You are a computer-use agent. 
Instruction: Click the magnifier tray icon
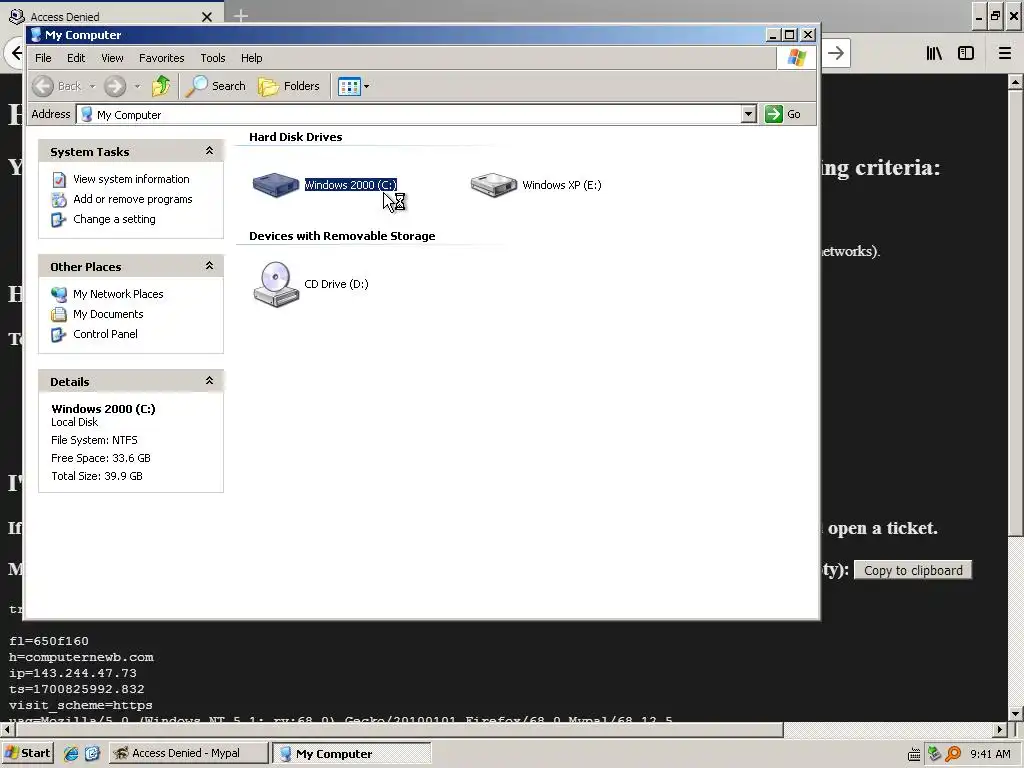coord(953,754)
